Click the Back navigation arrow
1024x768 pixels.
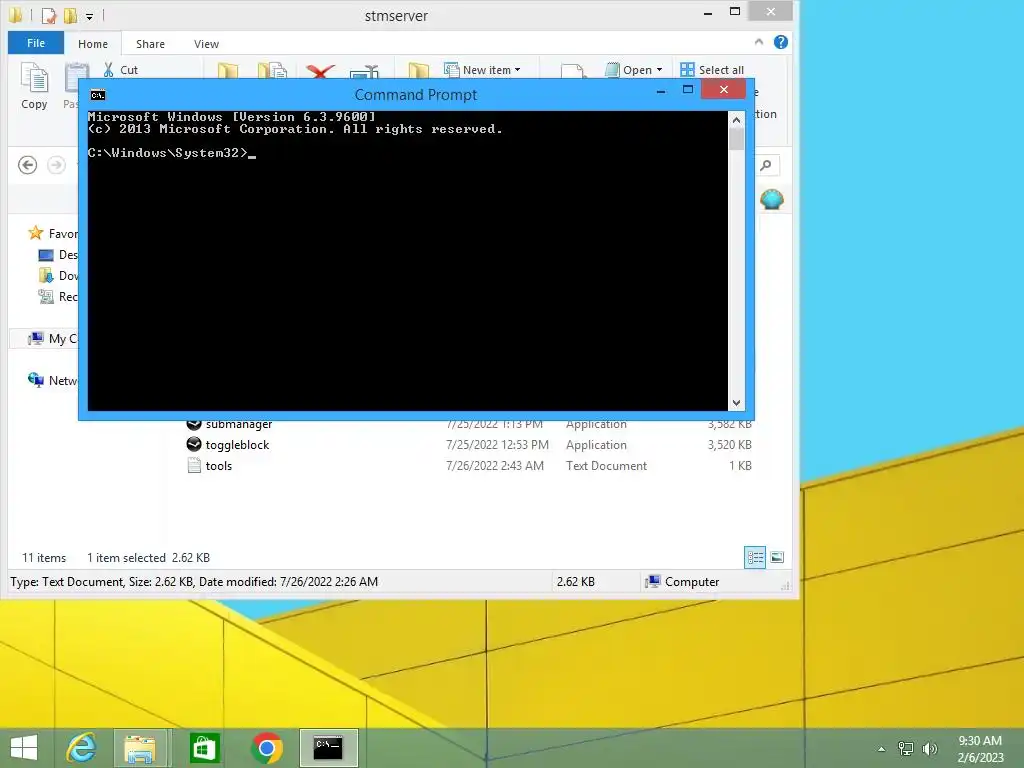(x=27, y=165)
